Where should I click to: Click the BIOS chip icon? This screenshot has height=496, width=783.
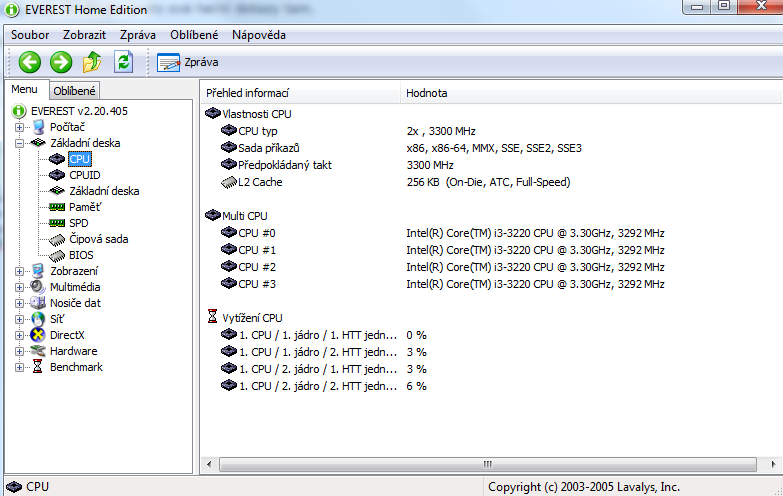[x=57, y=255]
